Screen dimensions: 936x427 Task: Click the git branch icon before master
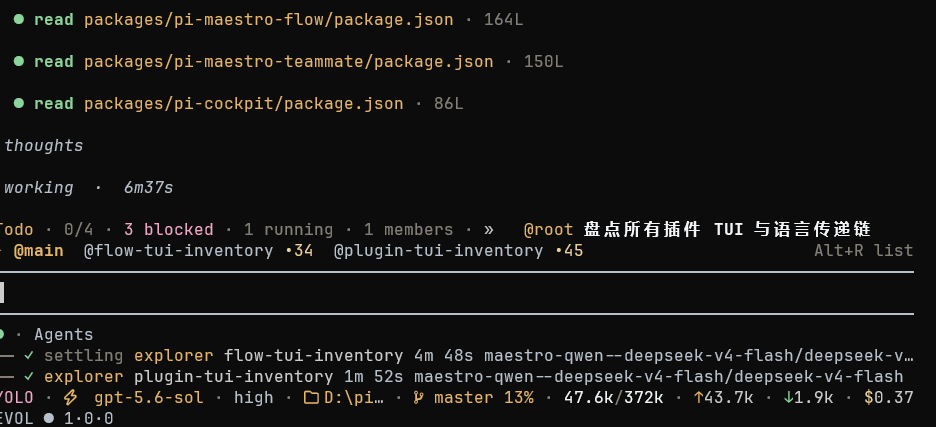(x=419, y=398)
